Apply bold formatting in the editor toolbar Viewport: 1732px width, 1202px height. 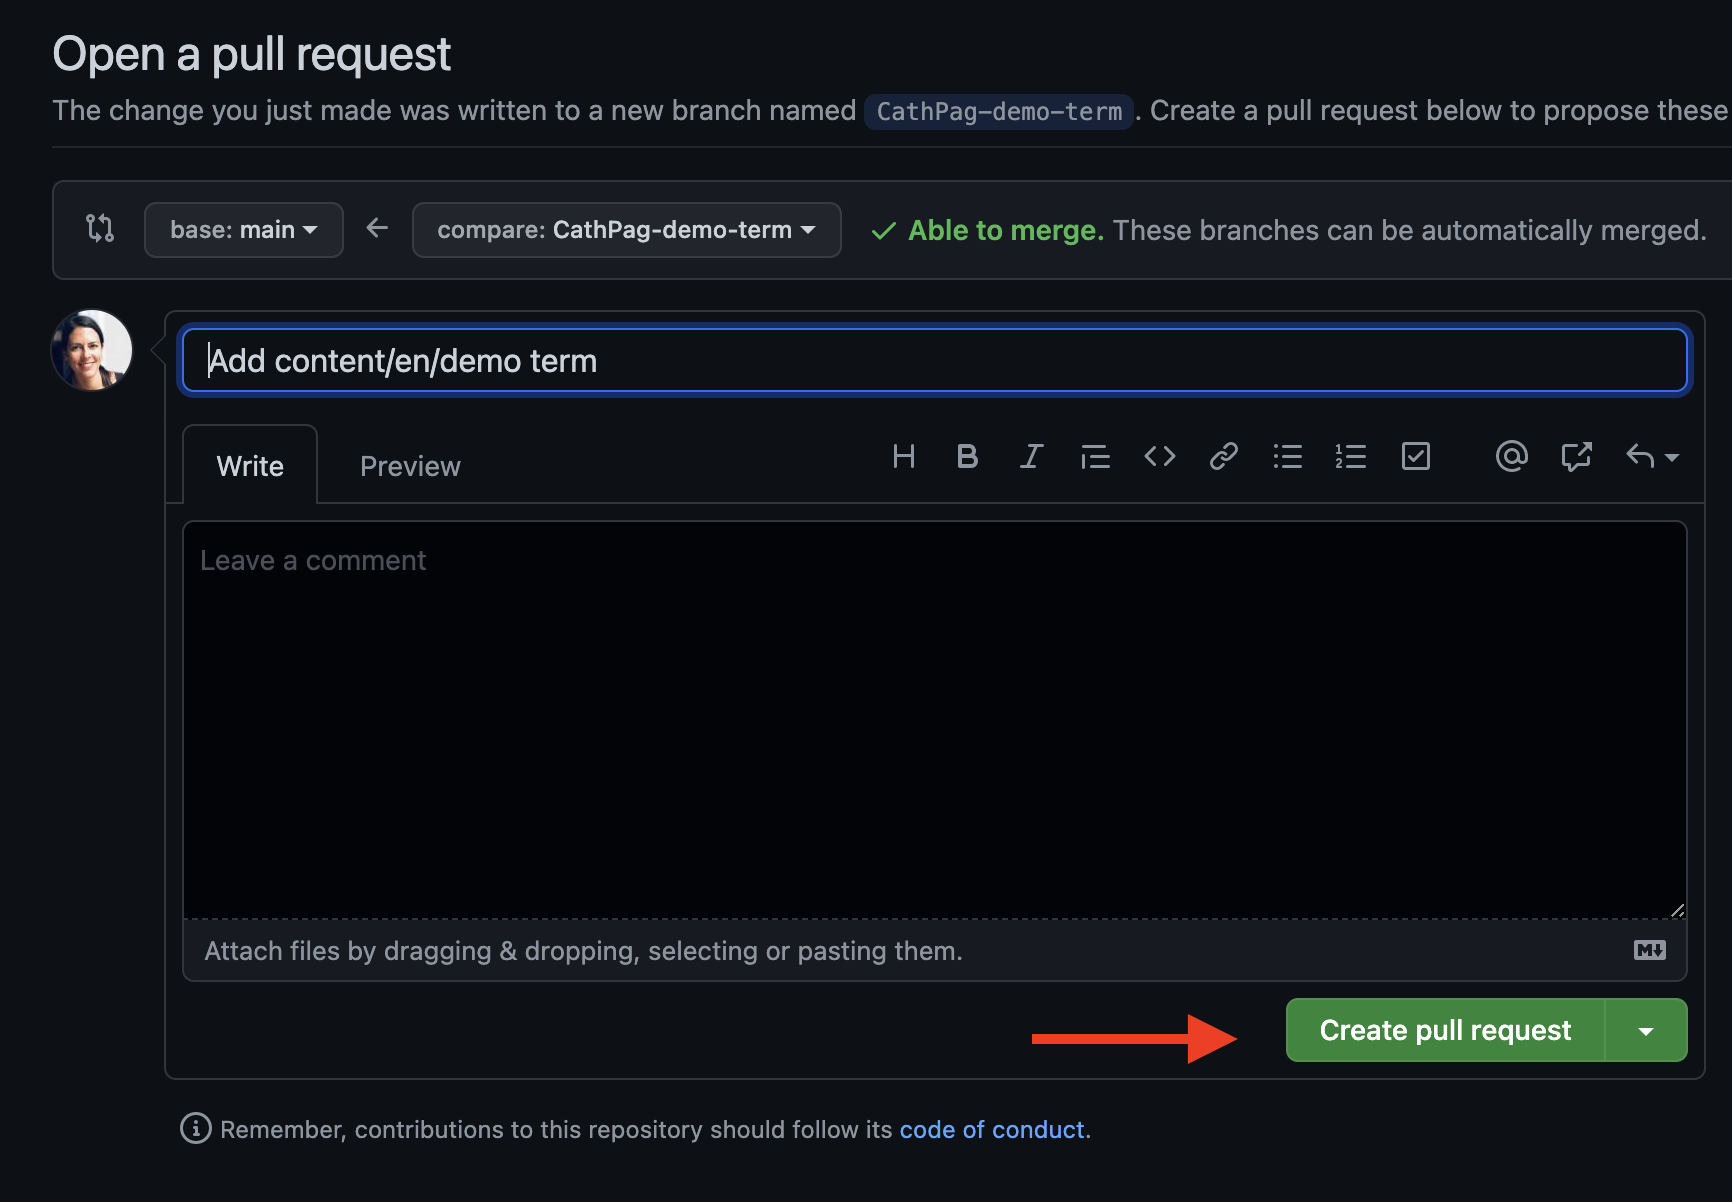click(967, 457)
